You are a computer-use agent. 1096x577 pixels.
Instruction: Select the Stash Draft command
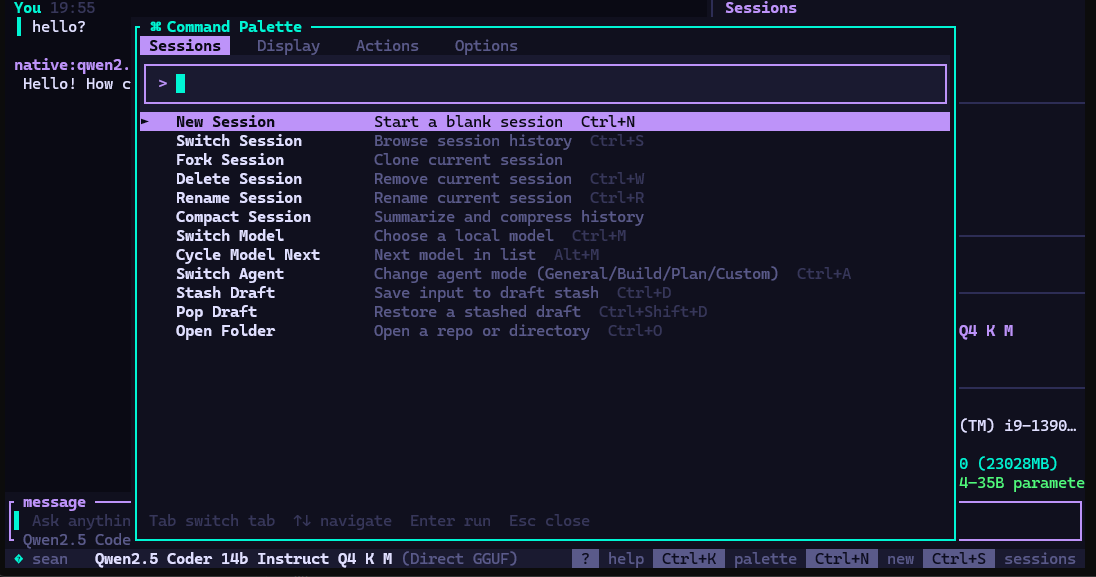[x=545, y=292]
